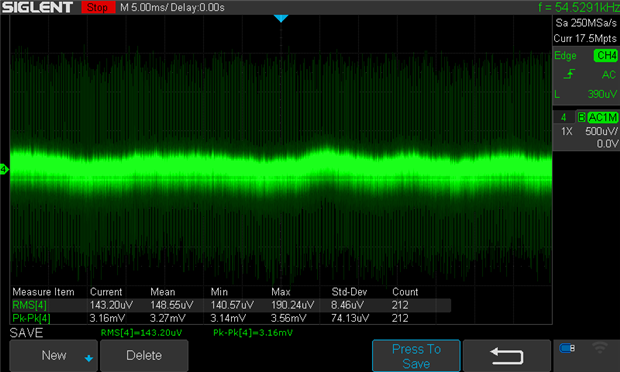The image size is (620, 372).
Task: Click the RMS Std-Dev value 8.46uV
Action: point(348,305)
